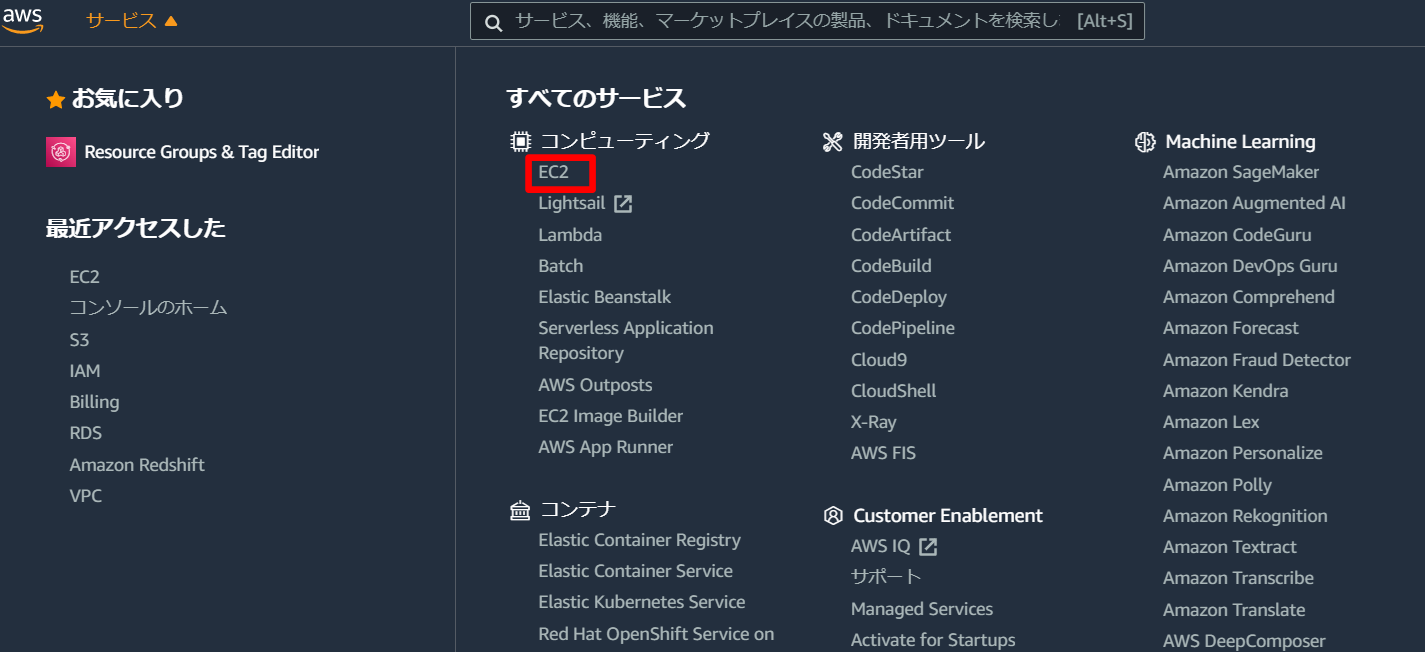The image size is (1425, 652).
Task: Open EC2 under コンピューティング
Action: pos(553,172)
